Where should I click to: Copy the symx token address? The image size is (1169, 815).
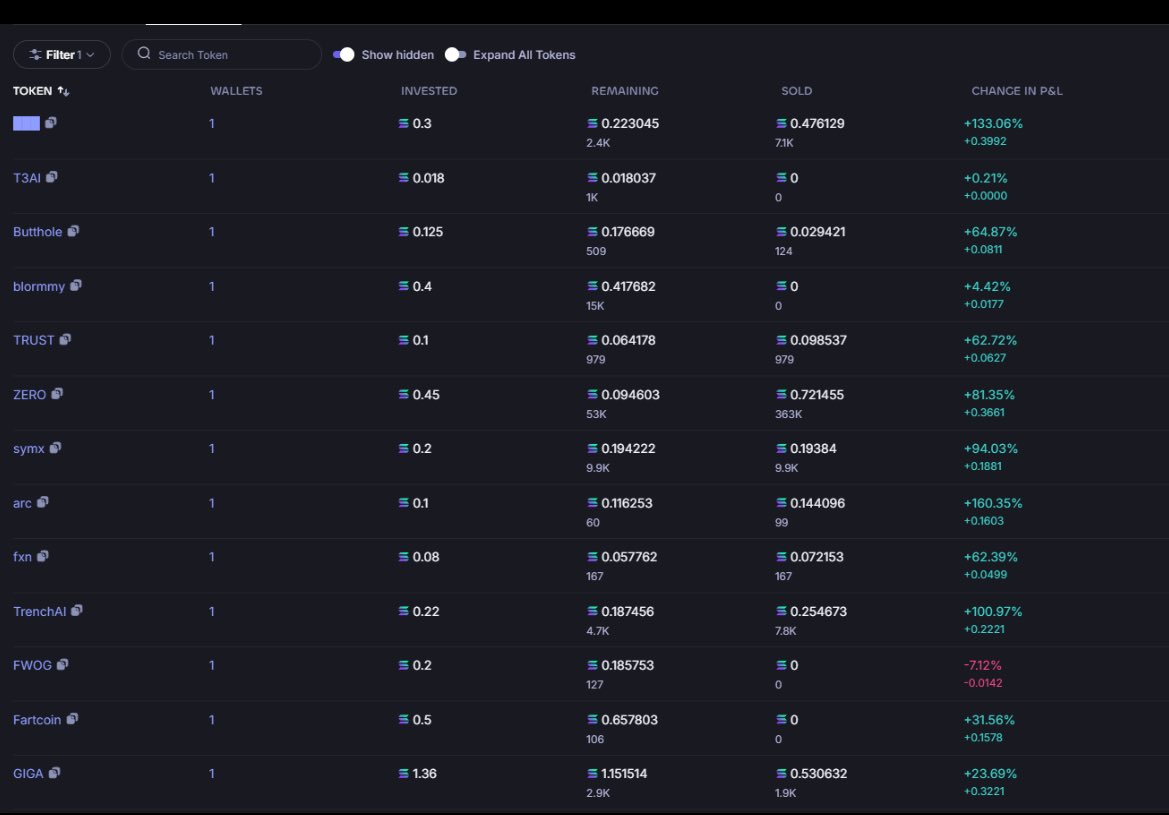55,447
